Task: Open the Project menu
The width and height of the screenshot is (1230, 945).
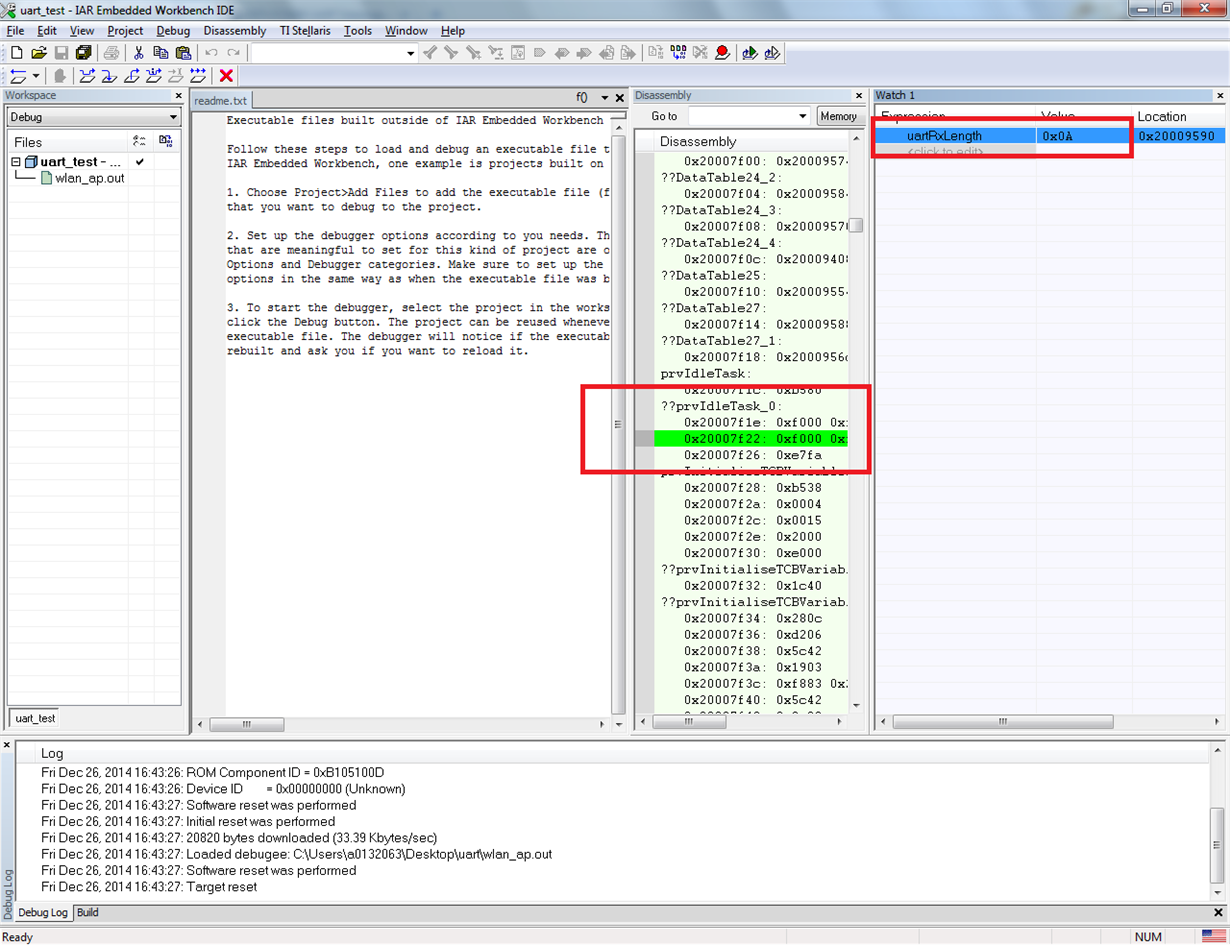Action: tap(125, 31)
